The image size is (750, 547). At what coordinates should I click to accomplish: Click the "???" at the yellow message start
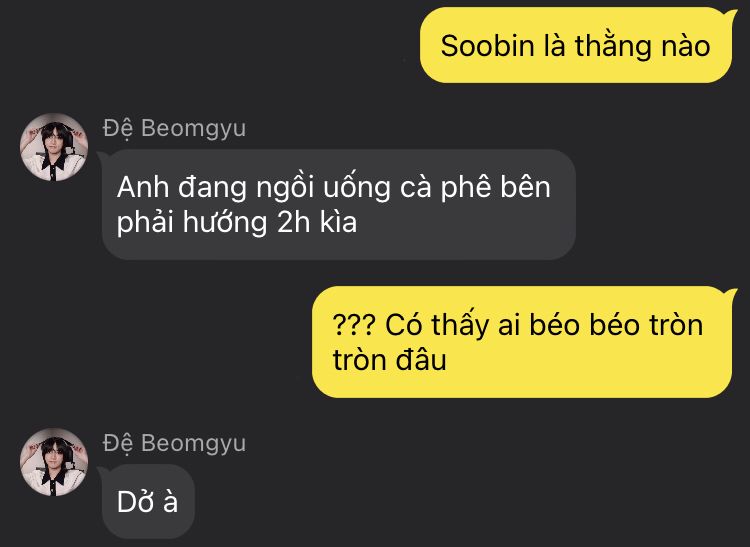click(354, 325)
